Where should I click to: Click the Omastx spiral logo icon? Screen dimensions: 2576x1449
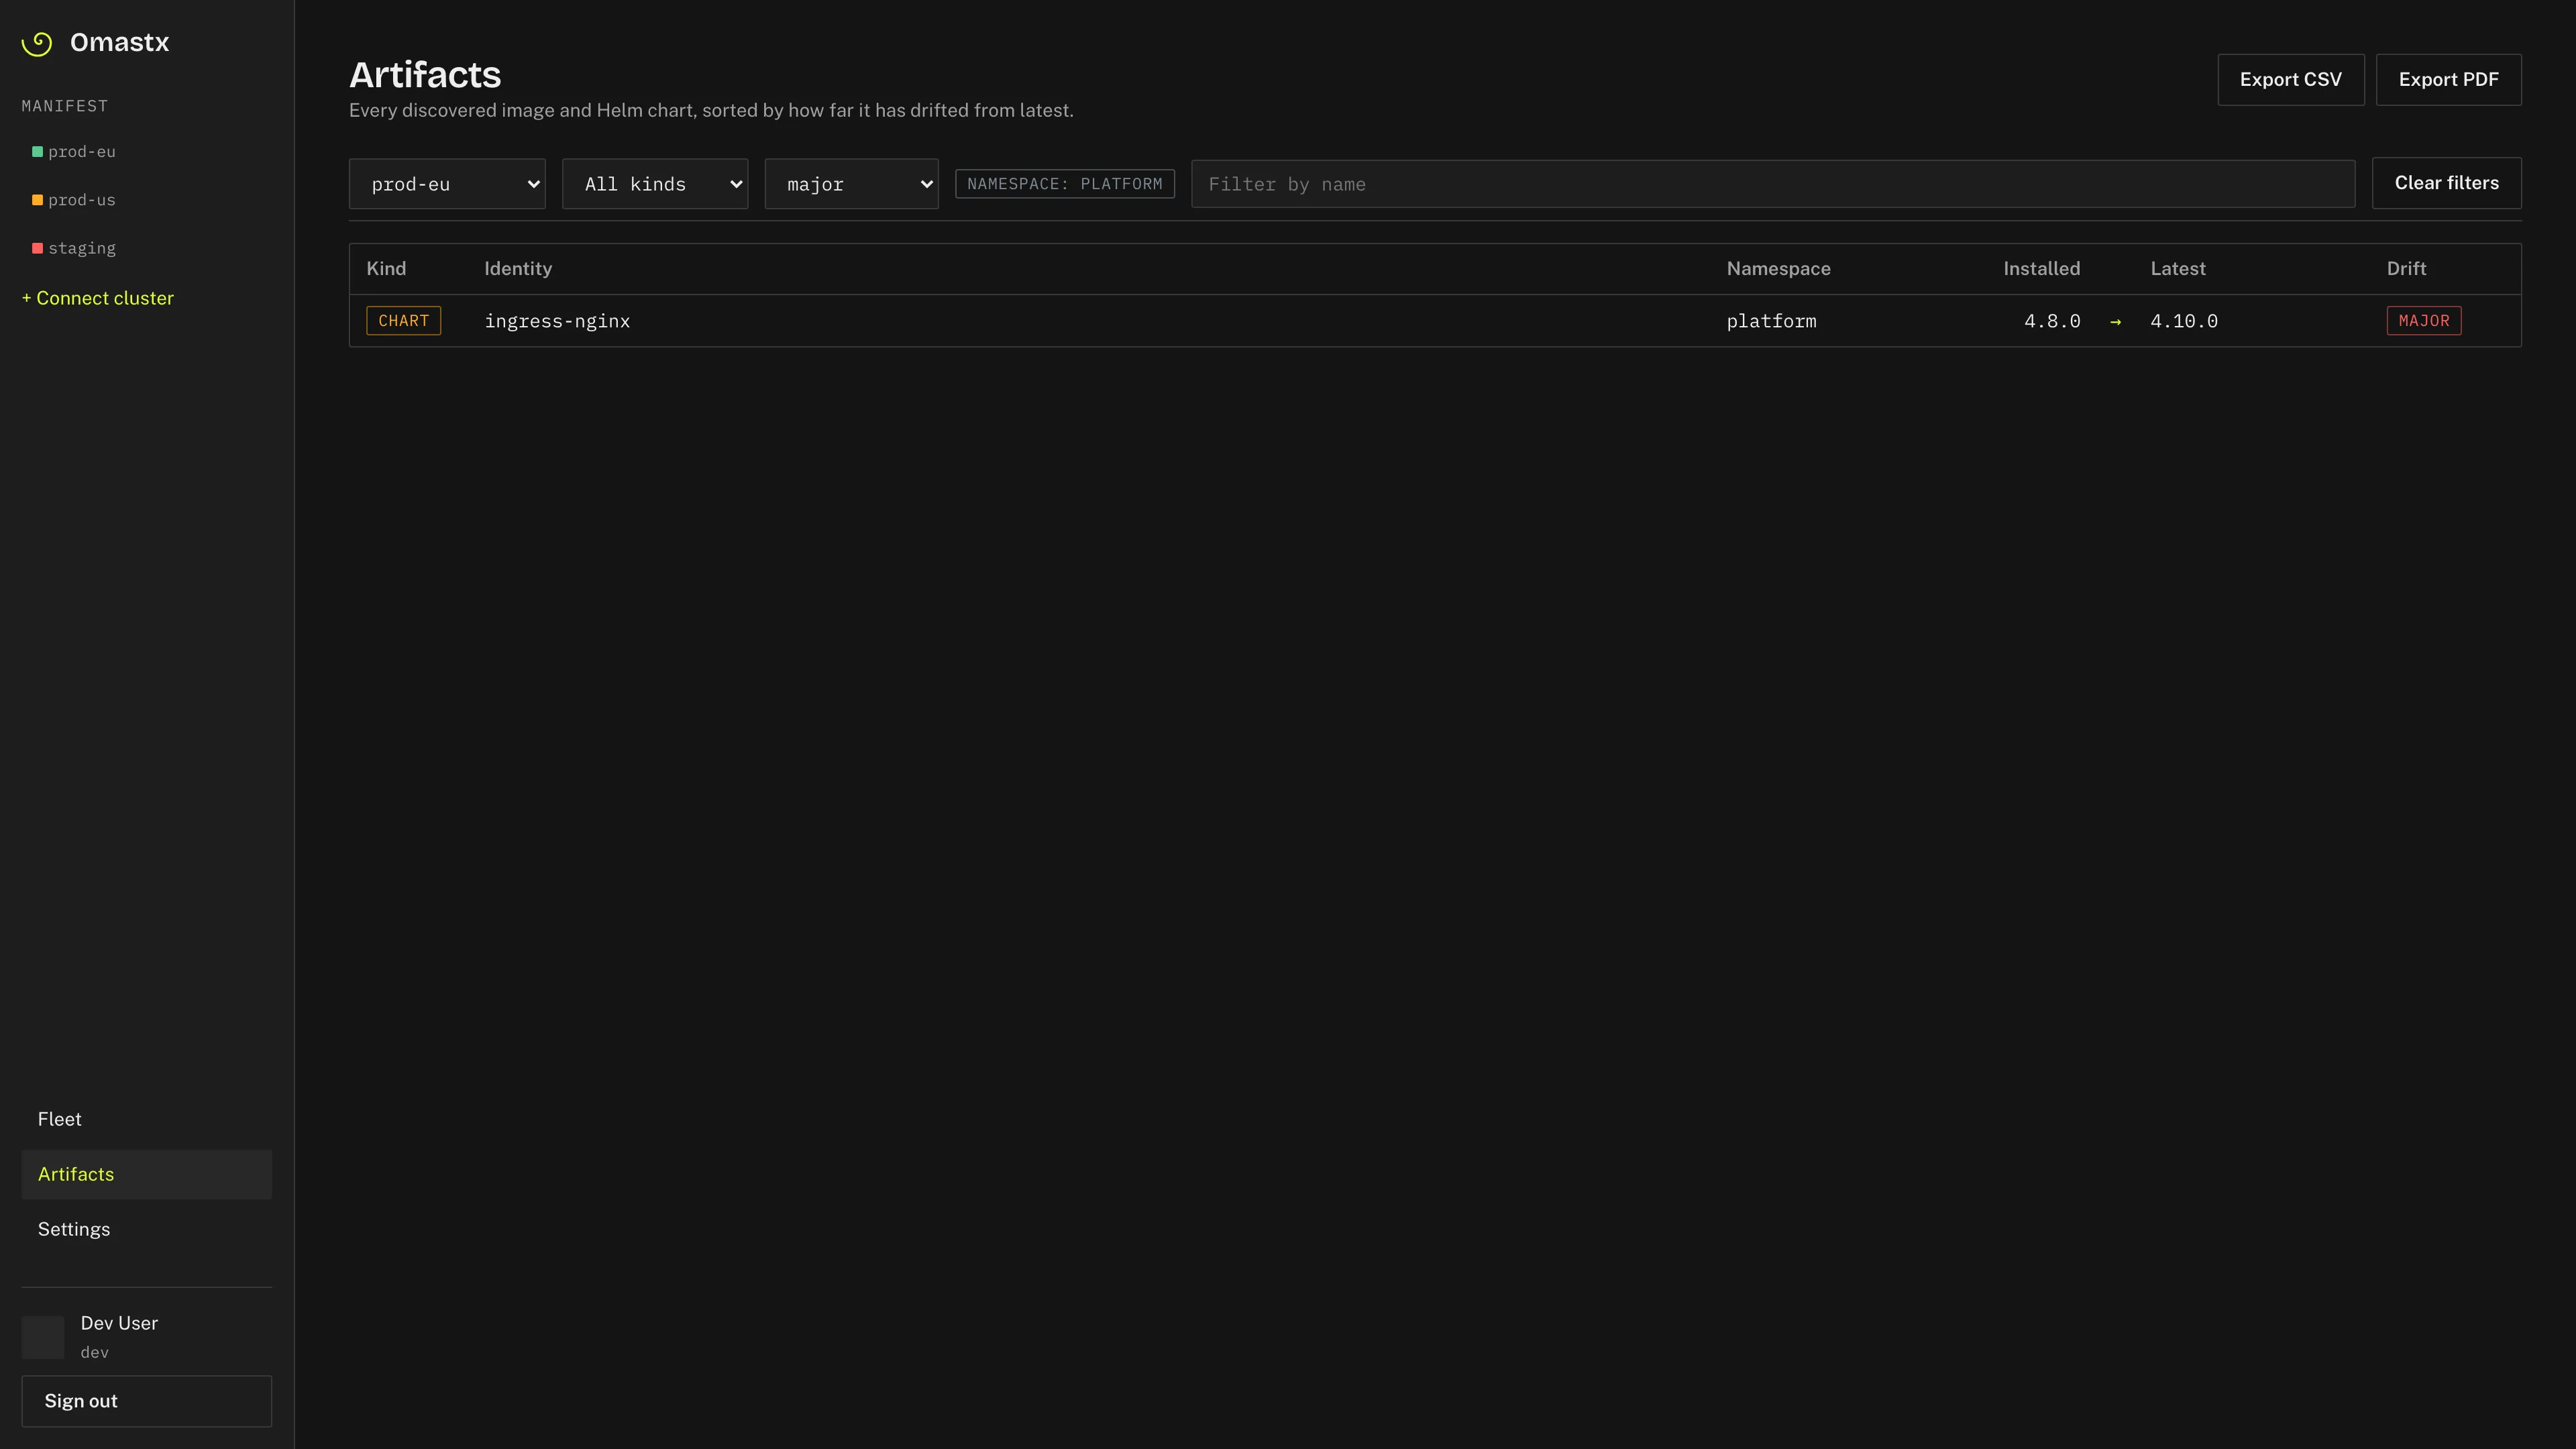tap(37, 43)
